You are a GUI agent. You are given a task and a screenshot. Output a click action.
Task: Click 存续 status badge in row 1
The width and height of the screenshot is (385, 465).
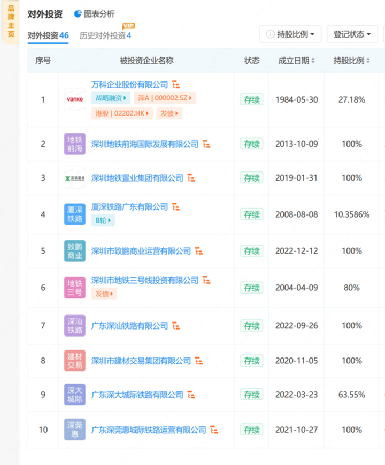coord(252,100)
